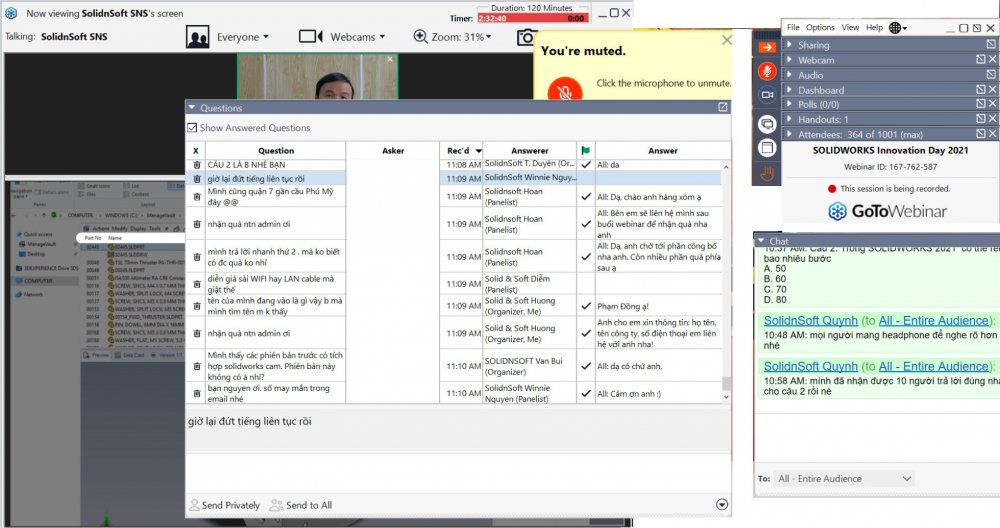Open chat recipient 'All - Entire Audience' dropdown

(x=843, y=478)
